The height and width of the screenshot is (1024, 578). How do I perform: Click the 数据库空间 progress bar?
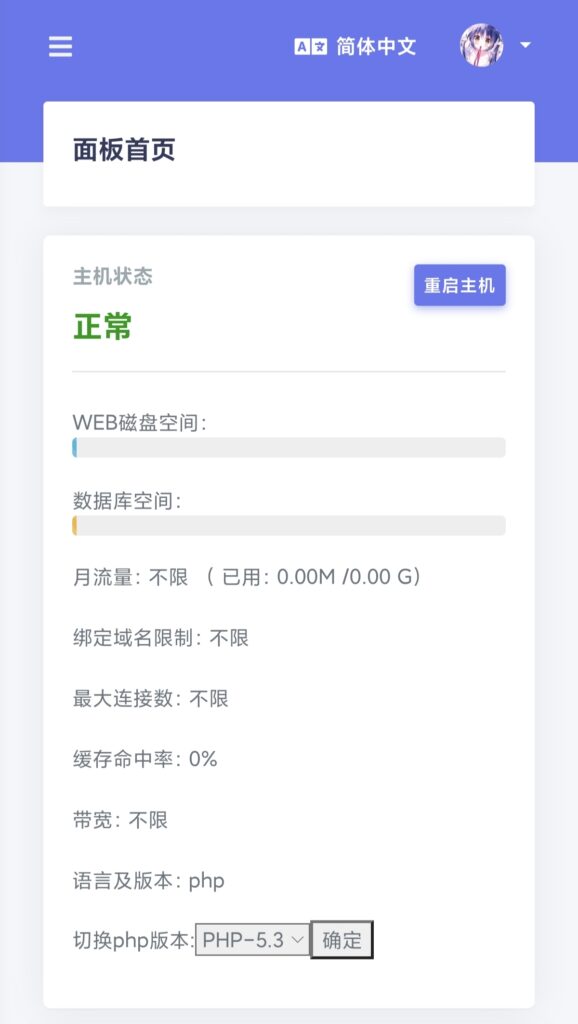[287, 523]
